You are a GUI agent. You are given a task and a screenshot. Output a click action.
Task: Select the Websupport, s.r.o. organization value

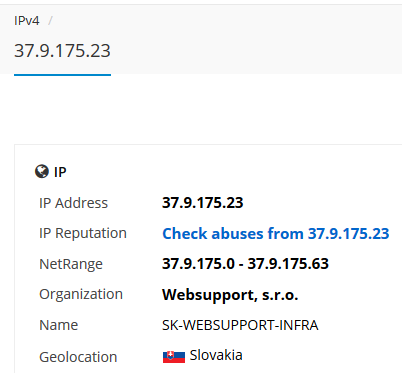pos(230,295)
